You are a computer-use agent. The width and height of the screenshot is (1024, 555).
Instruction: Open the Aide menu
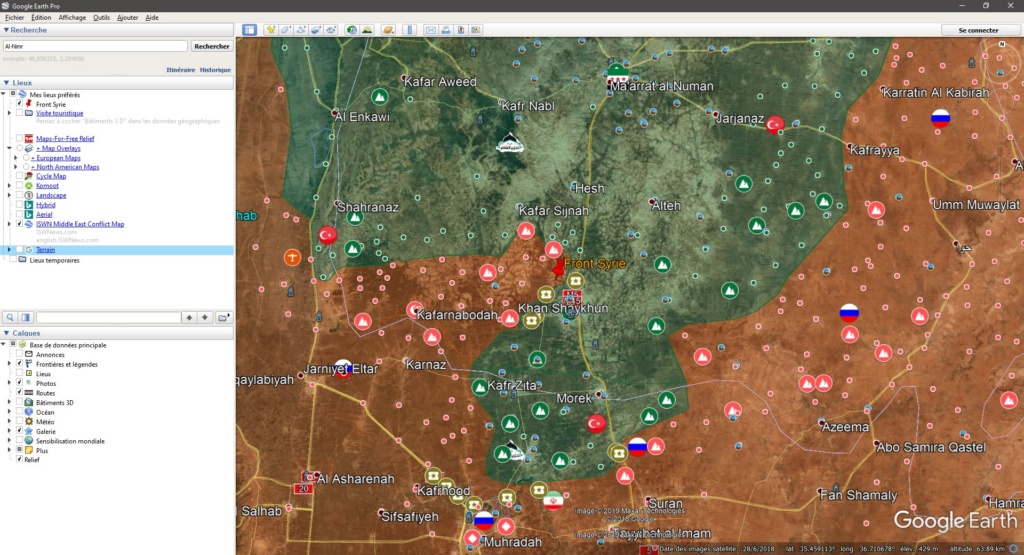152,18
